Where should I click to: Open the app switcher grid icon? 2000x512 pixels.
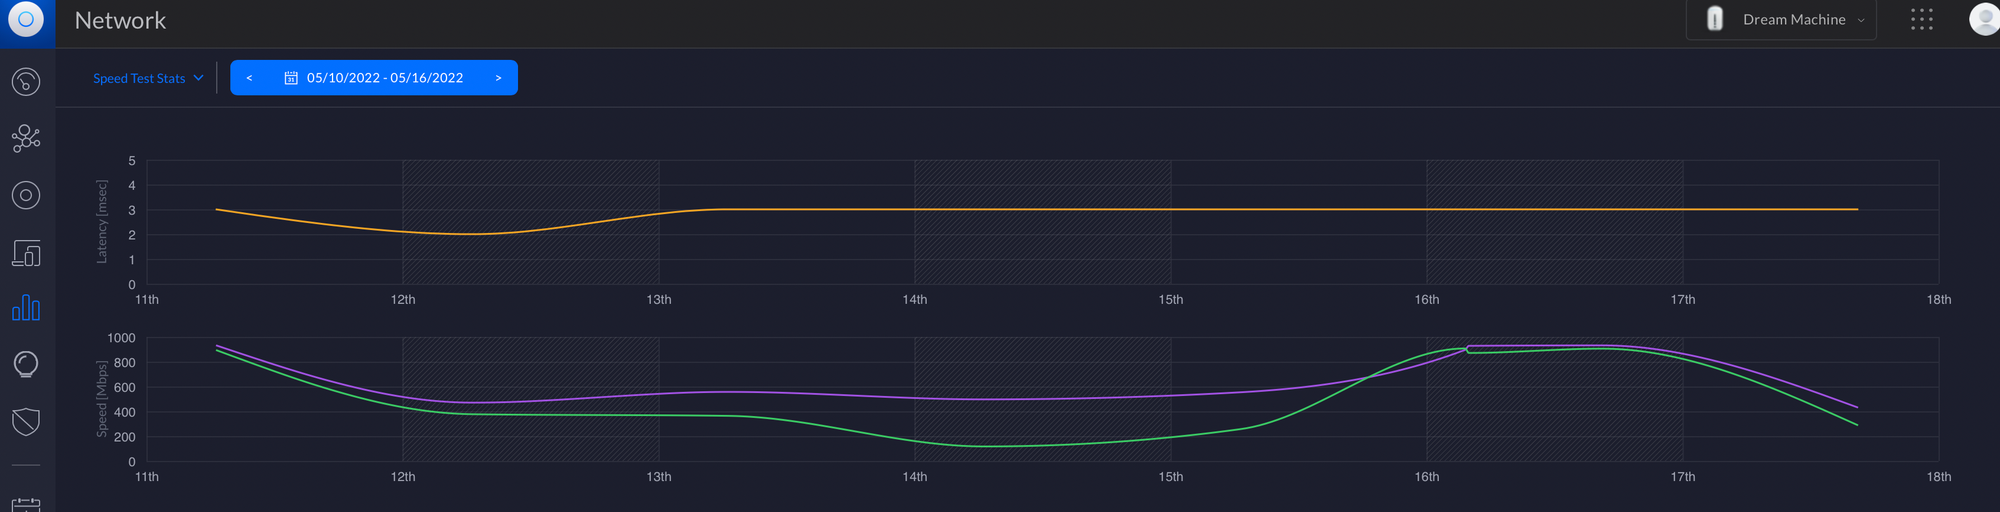(1921, 20)
